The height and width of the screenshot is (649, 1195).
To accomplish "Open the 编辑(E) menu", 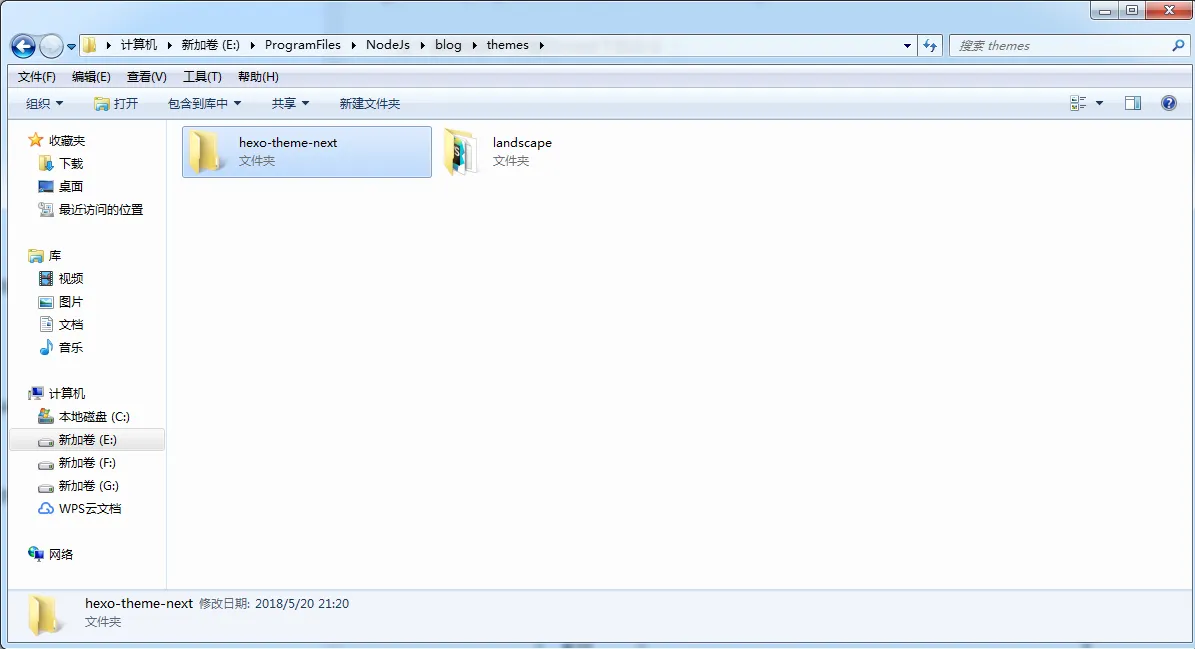I will coord(91,77).
